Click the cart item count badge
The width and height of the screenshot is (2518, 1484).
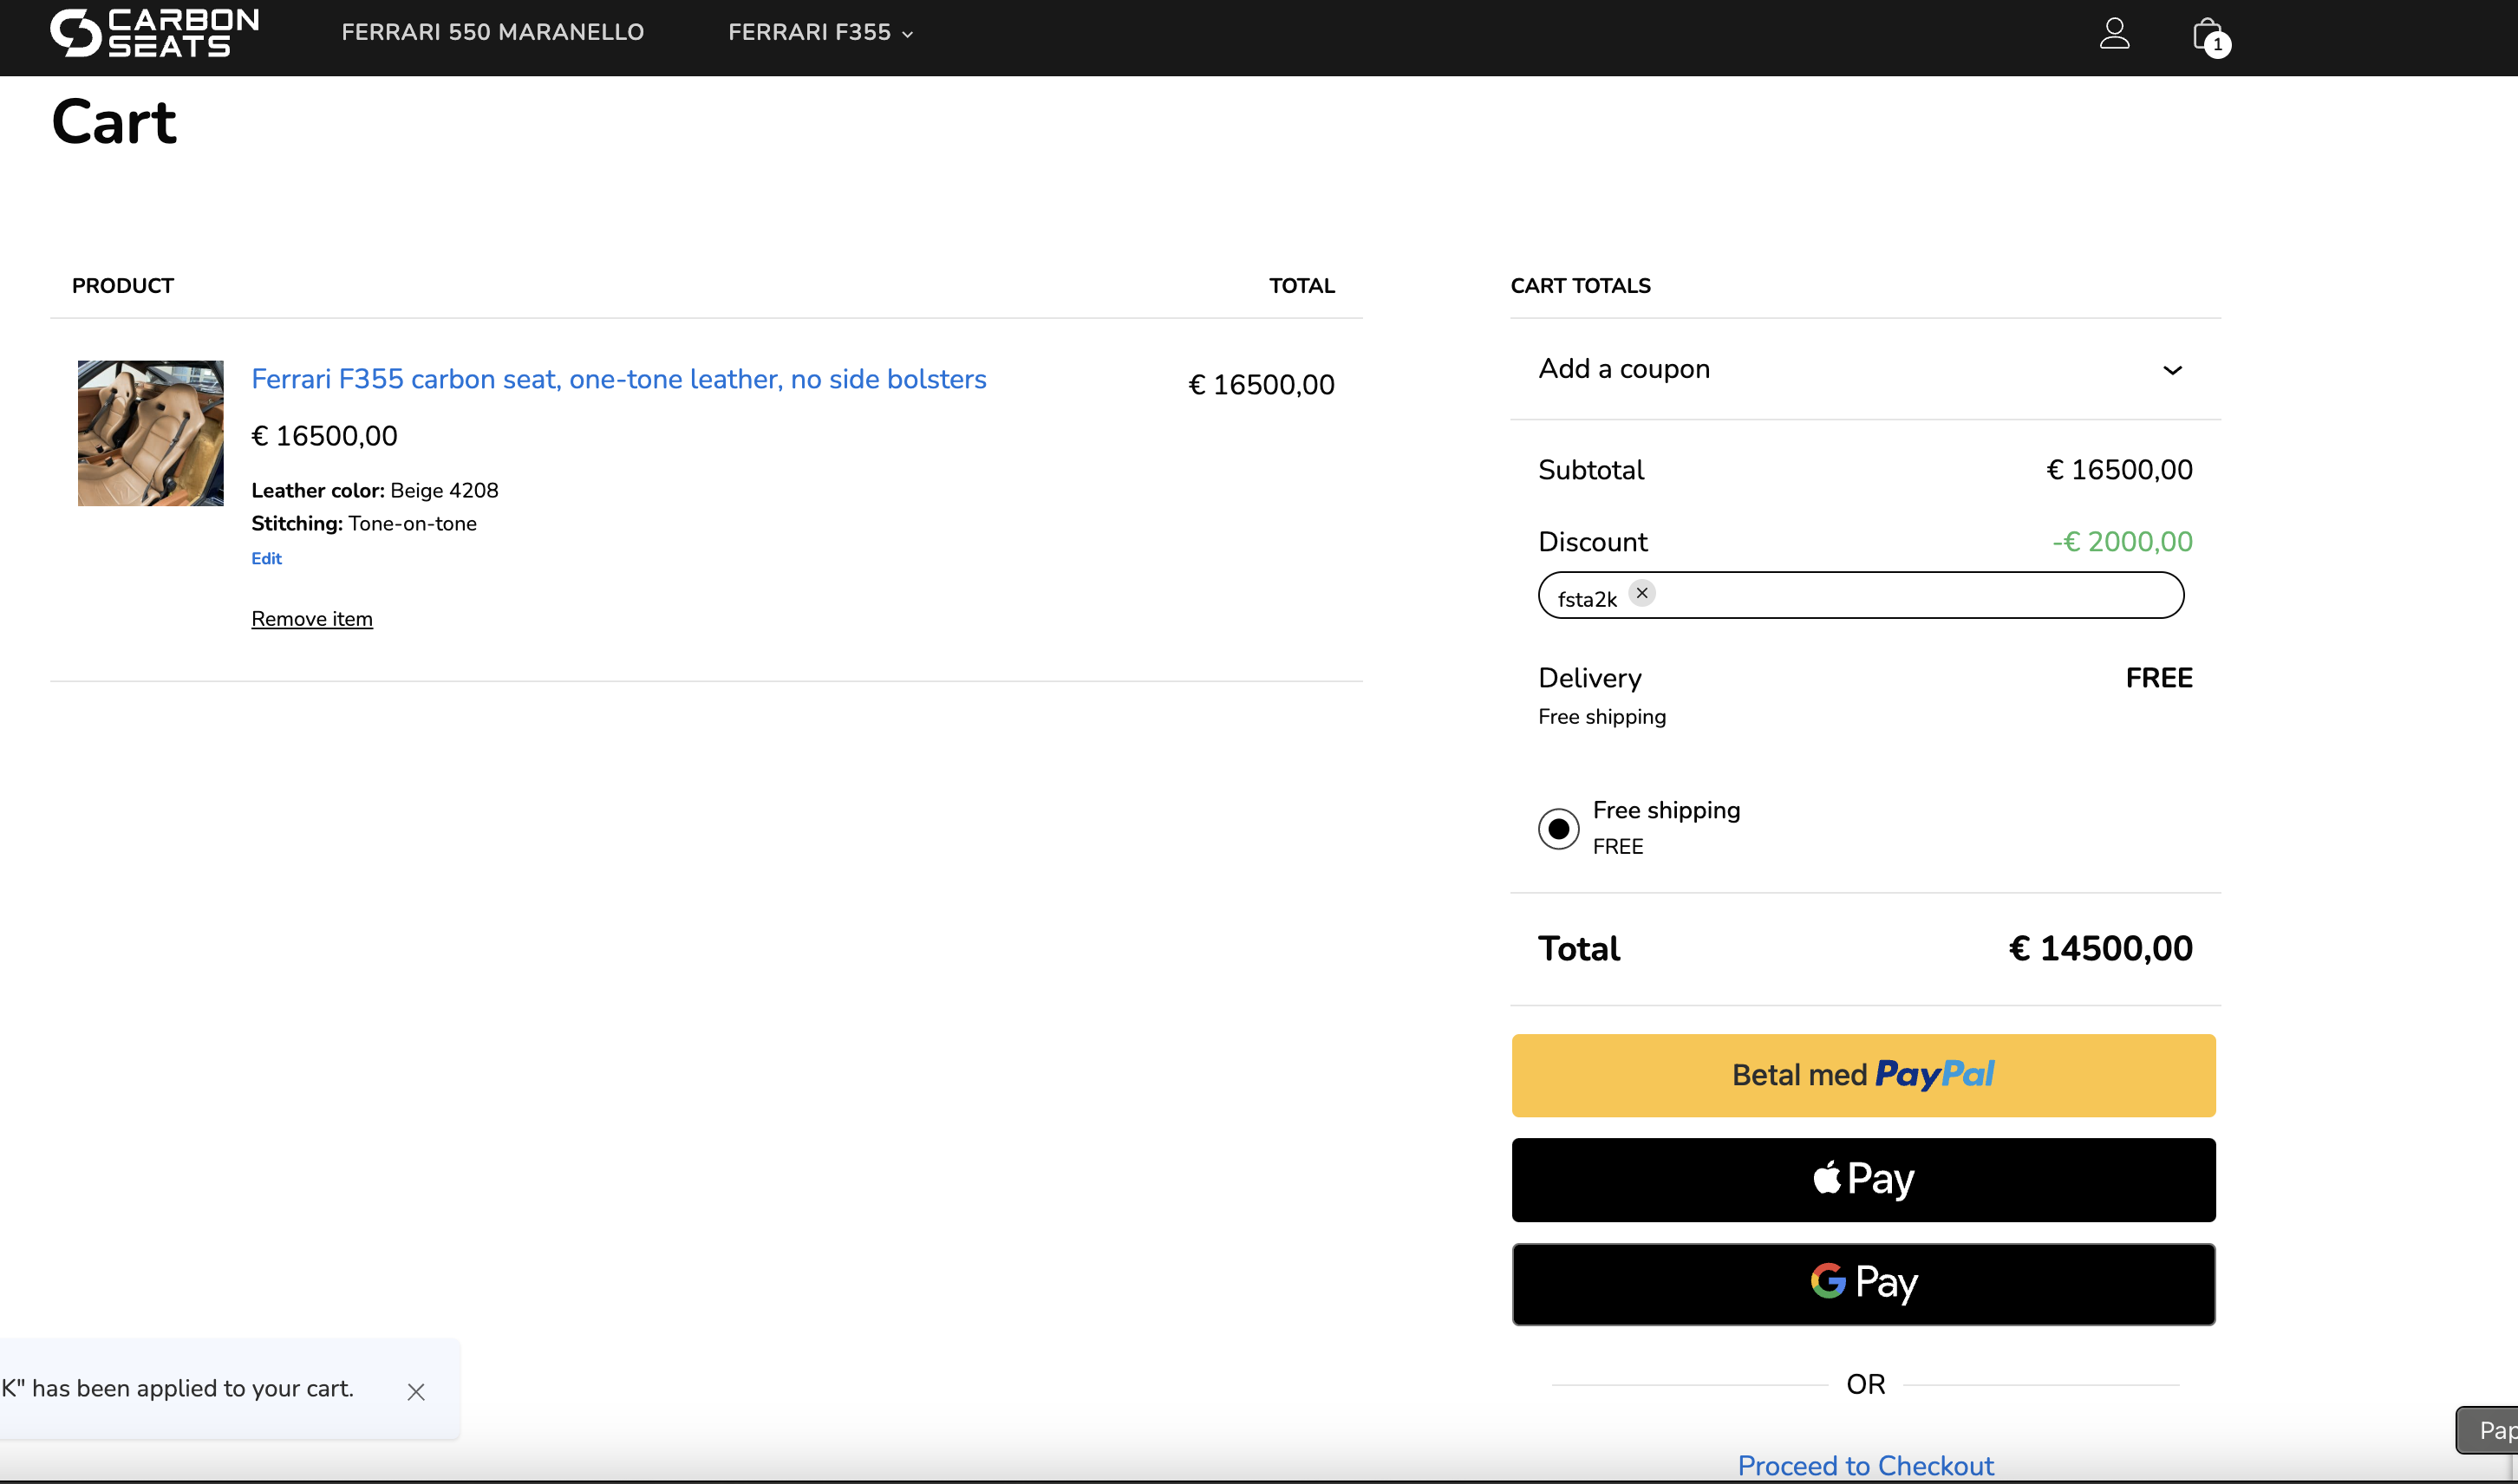click(x=2218, y=45)
